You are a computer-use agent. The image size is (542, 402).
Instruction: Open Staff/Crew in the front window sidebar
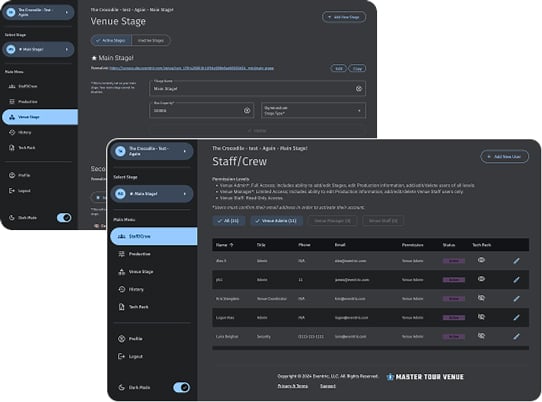pos(154,236)
